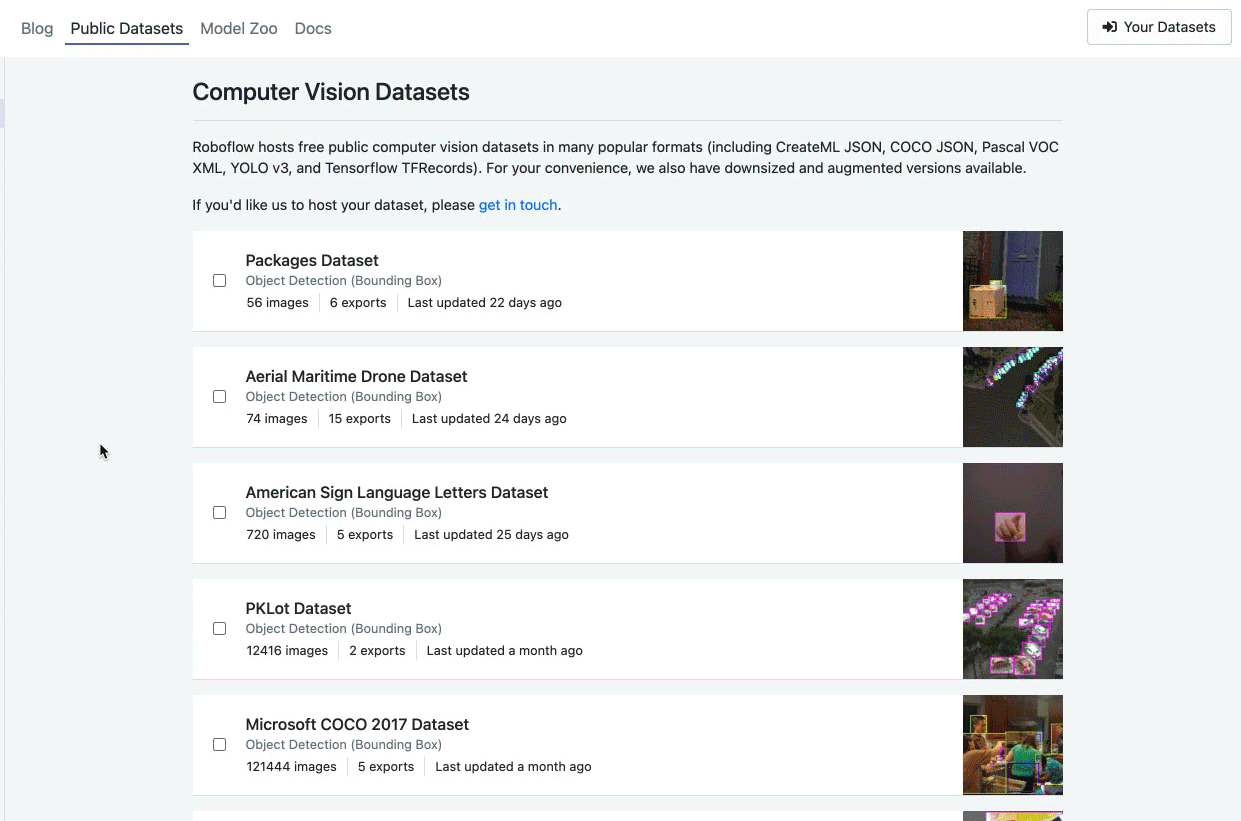Click the Microsoft COCO 2017 Dataset title
This screenshot has width=1241, height=821.
(x=357, y=724)
